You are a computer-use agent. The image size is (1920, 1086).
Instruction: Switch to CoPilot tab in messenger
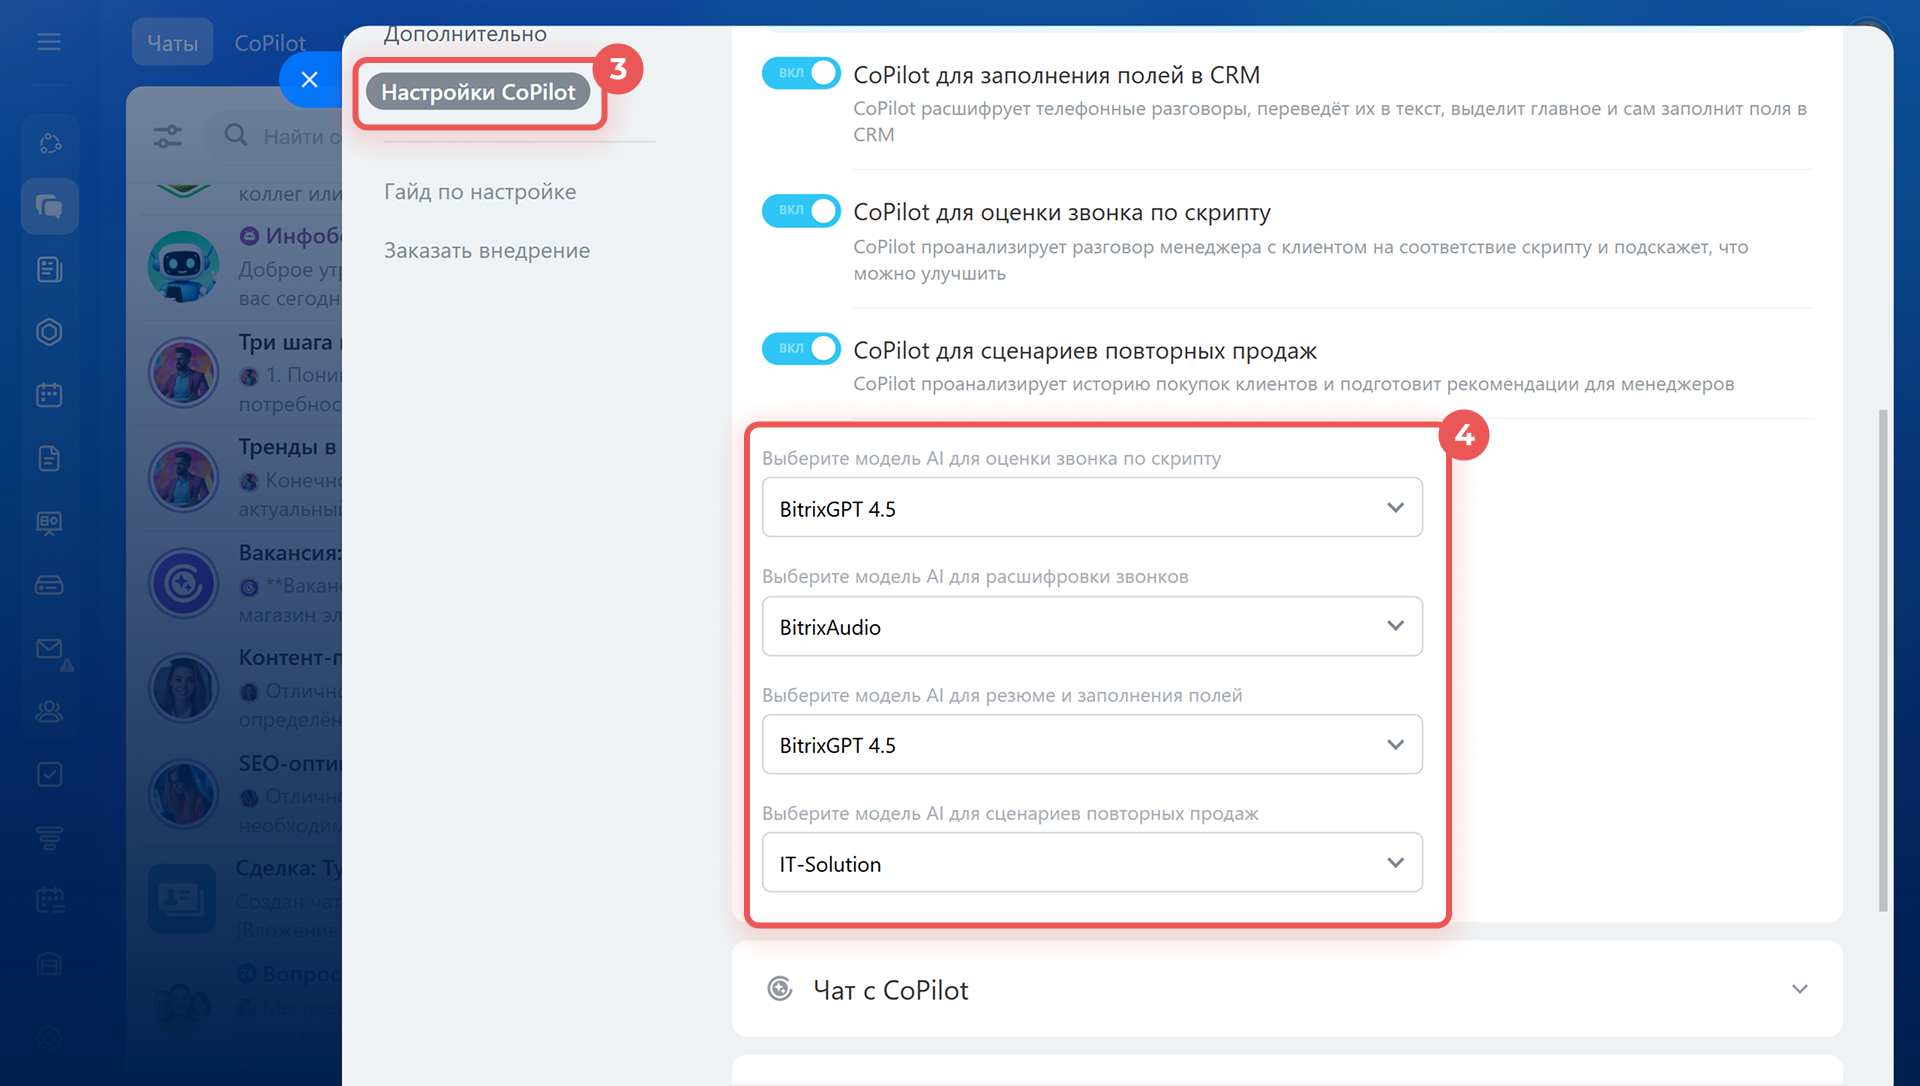pyautogui.click(x=270, y=43)
